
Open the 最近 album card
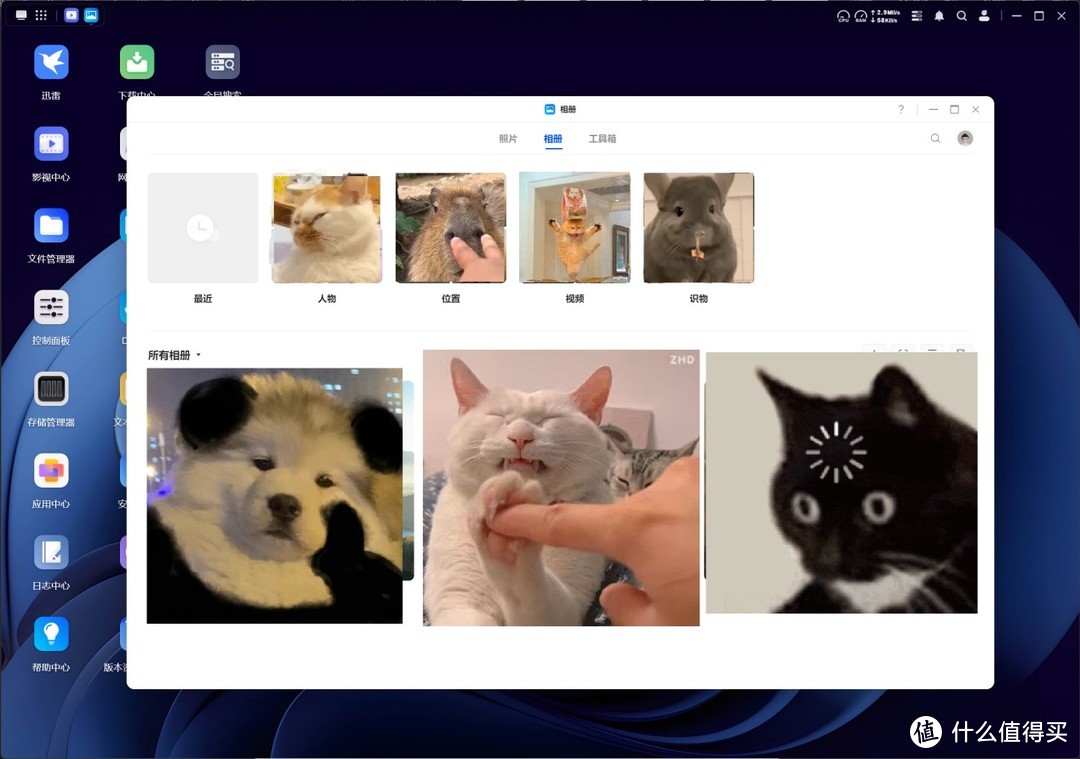coord(202,228)
